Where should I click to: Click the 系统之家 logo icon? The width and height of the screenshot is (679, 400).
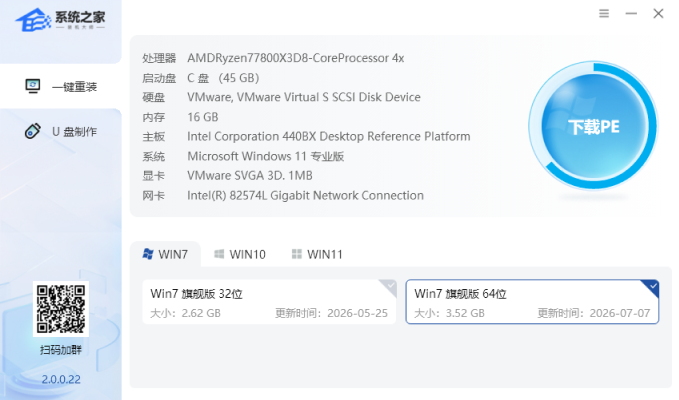(33, 20)
